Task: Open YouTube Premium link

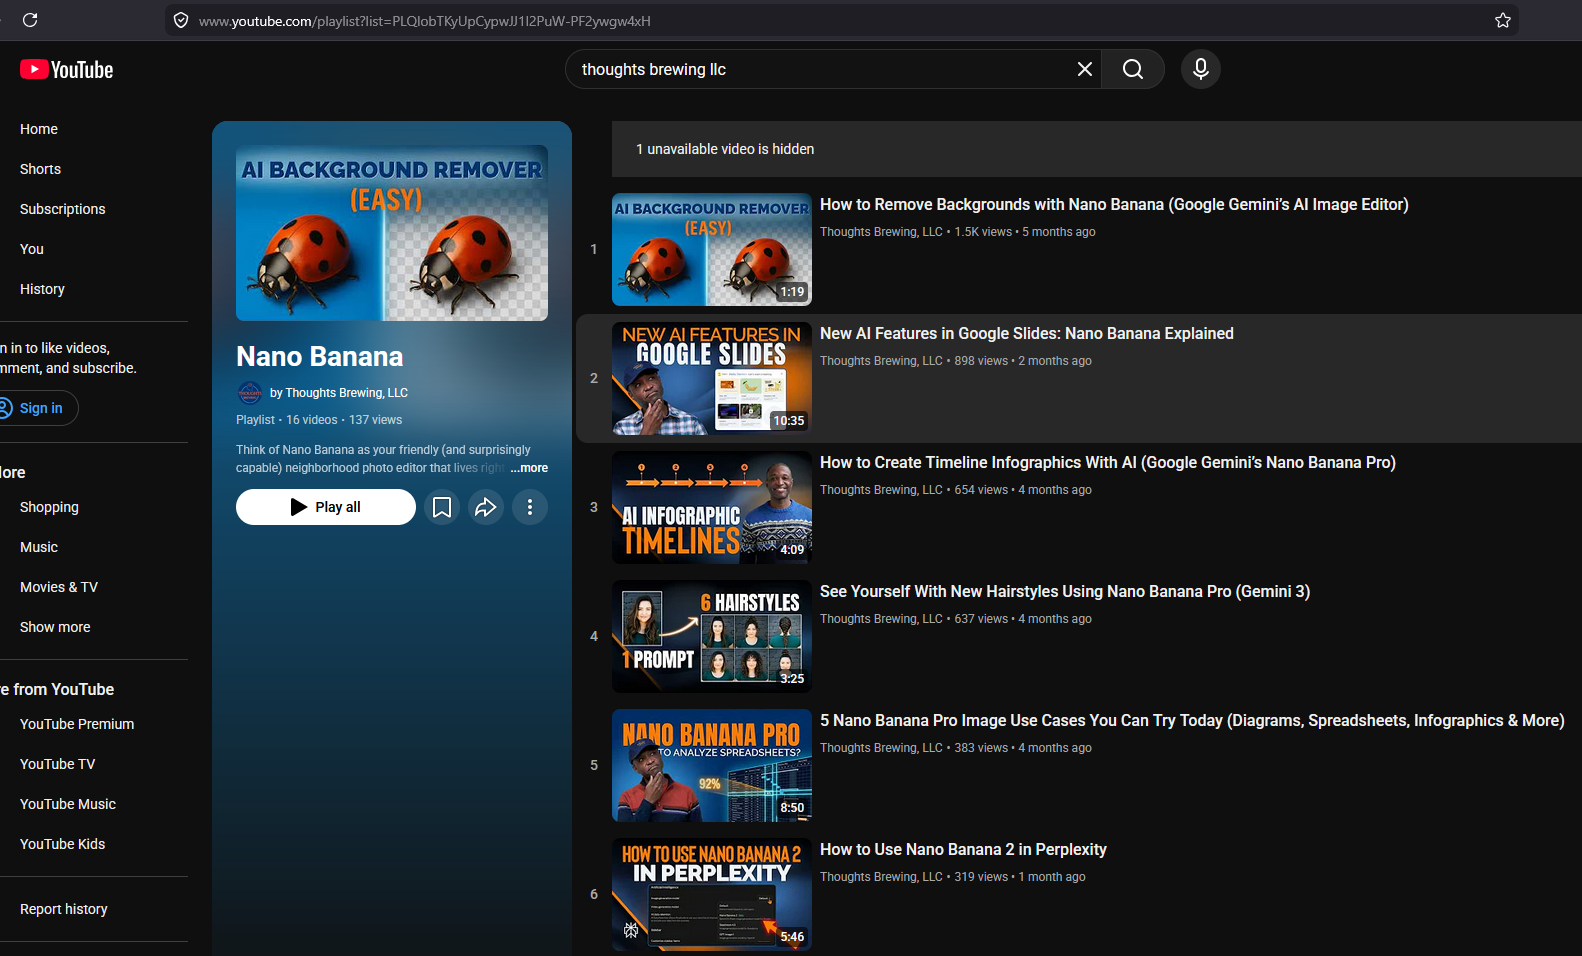Action: (x=77, y=724)
